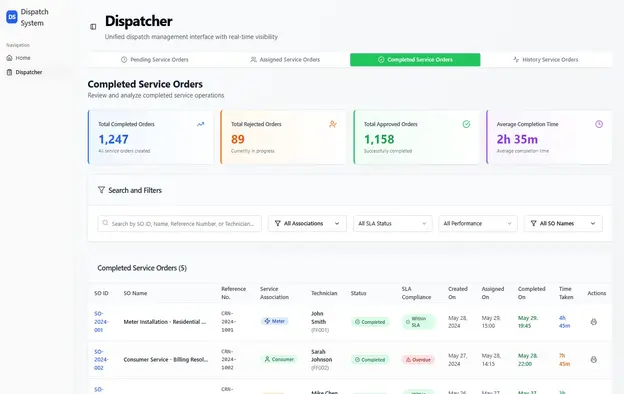624x394 pixels.
Task: Click the Total Rejected Orders card
Action: click(x=283, y=137)
